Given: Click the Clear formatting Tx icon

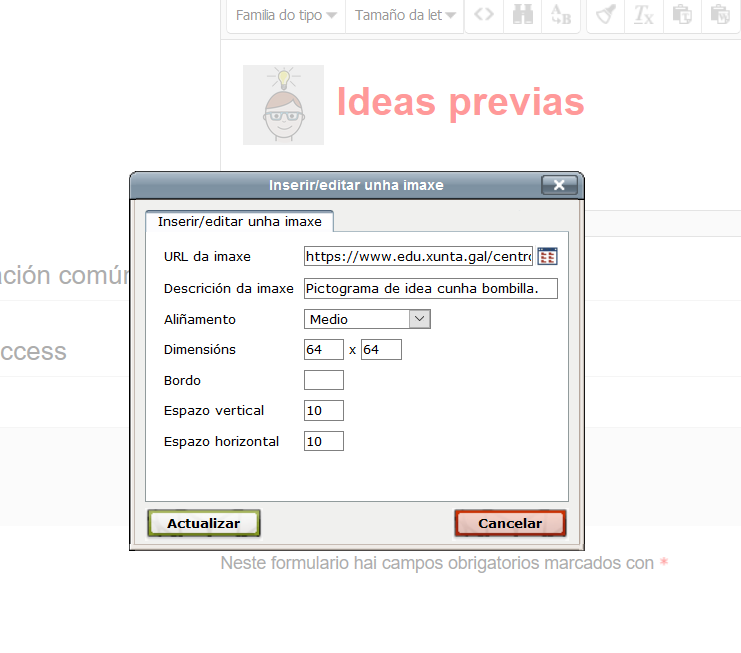Looking at the screenshot, I should point(644,16).
